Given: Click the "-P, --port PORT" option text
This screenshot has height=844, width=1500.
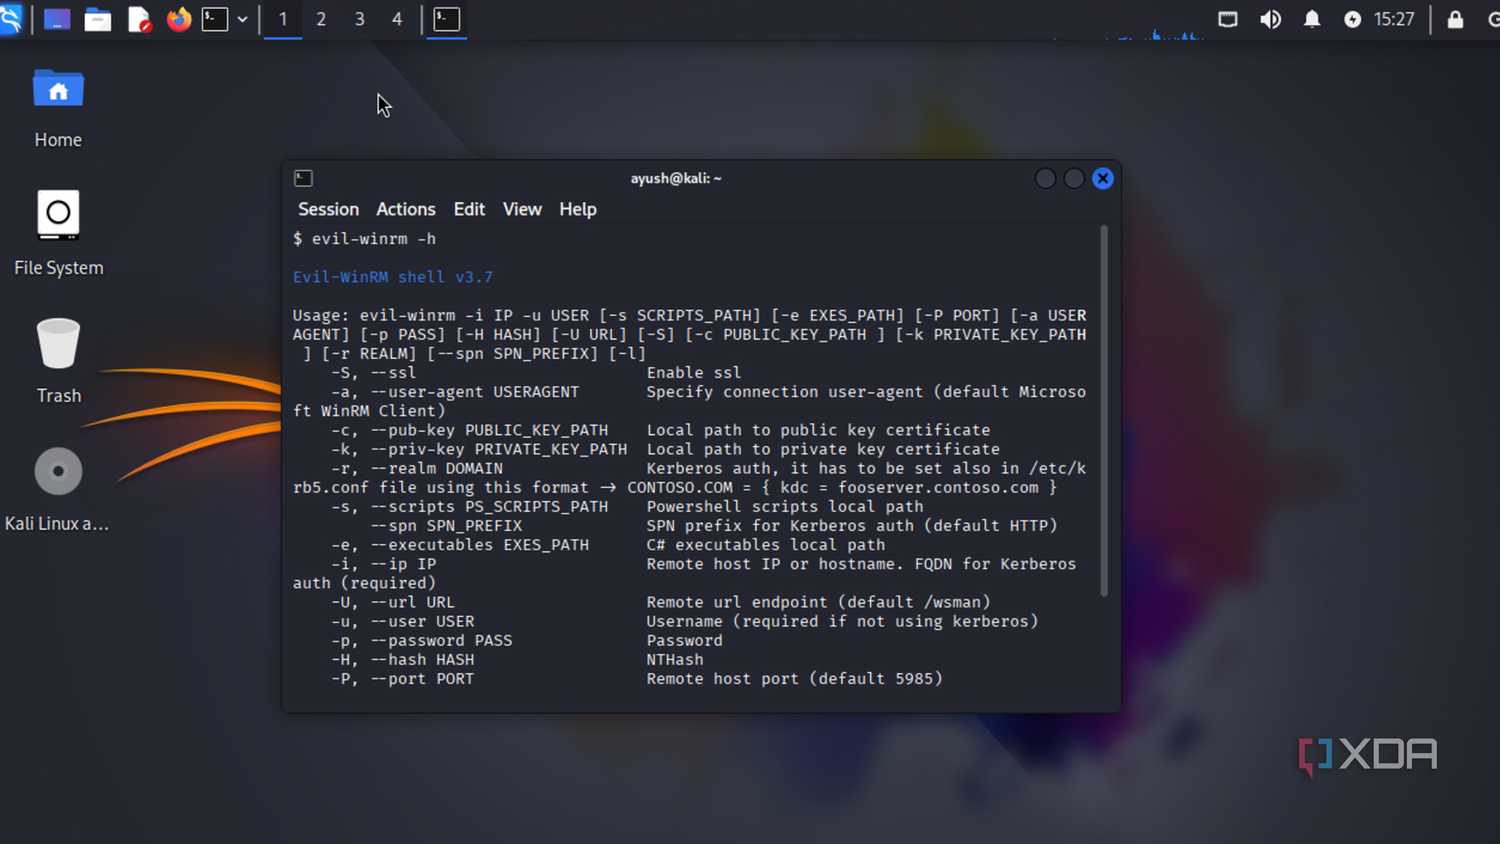Looking at the screenshot, I should [402, 679].
